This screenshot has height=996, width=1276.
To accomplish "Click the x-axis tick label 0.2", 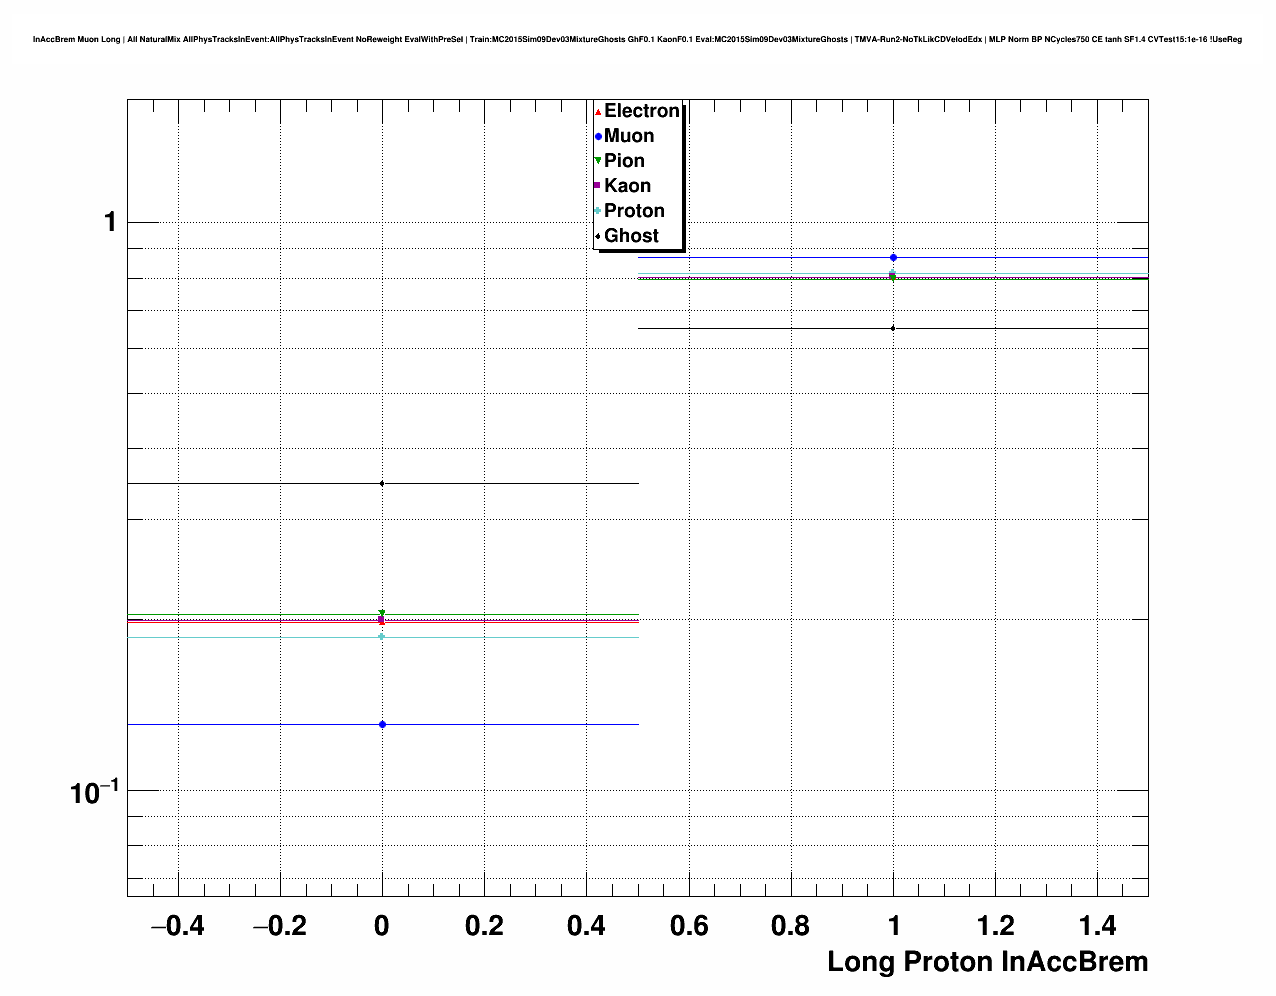I will click(484, 927).
